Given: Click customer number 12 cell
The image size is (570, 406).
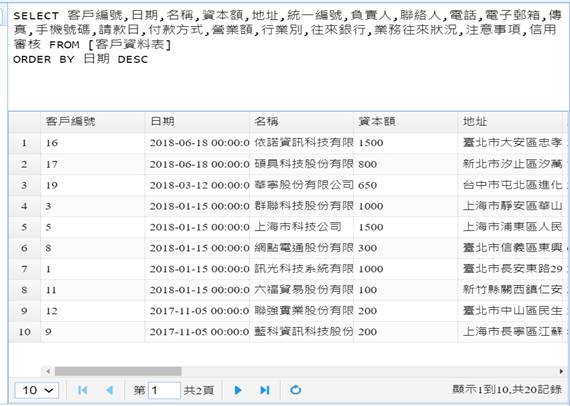Looking at the screenshot, I should 93,311.
